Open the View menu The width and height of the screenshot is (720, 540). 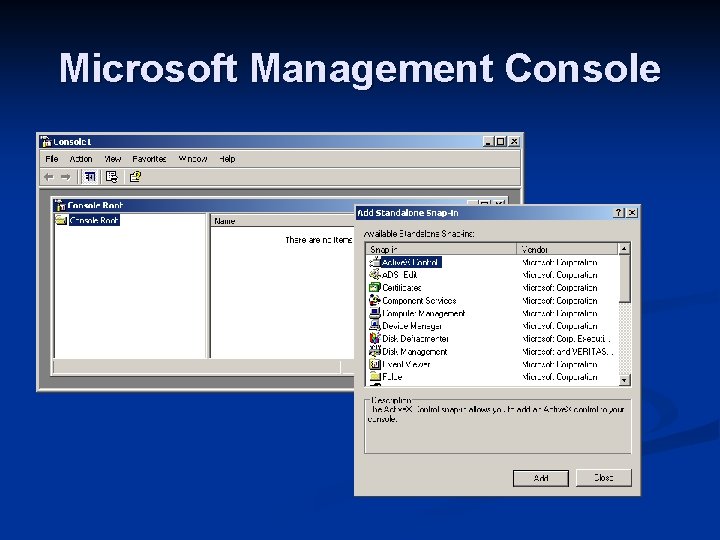112,159
